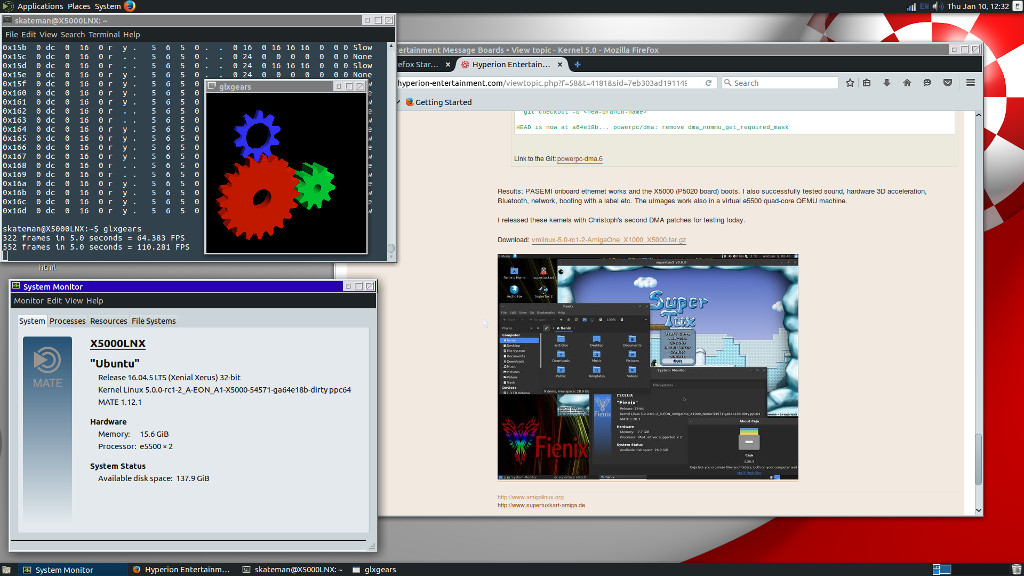
Task: Select the Firefox Start tab
Action: (x=423, y=65)
